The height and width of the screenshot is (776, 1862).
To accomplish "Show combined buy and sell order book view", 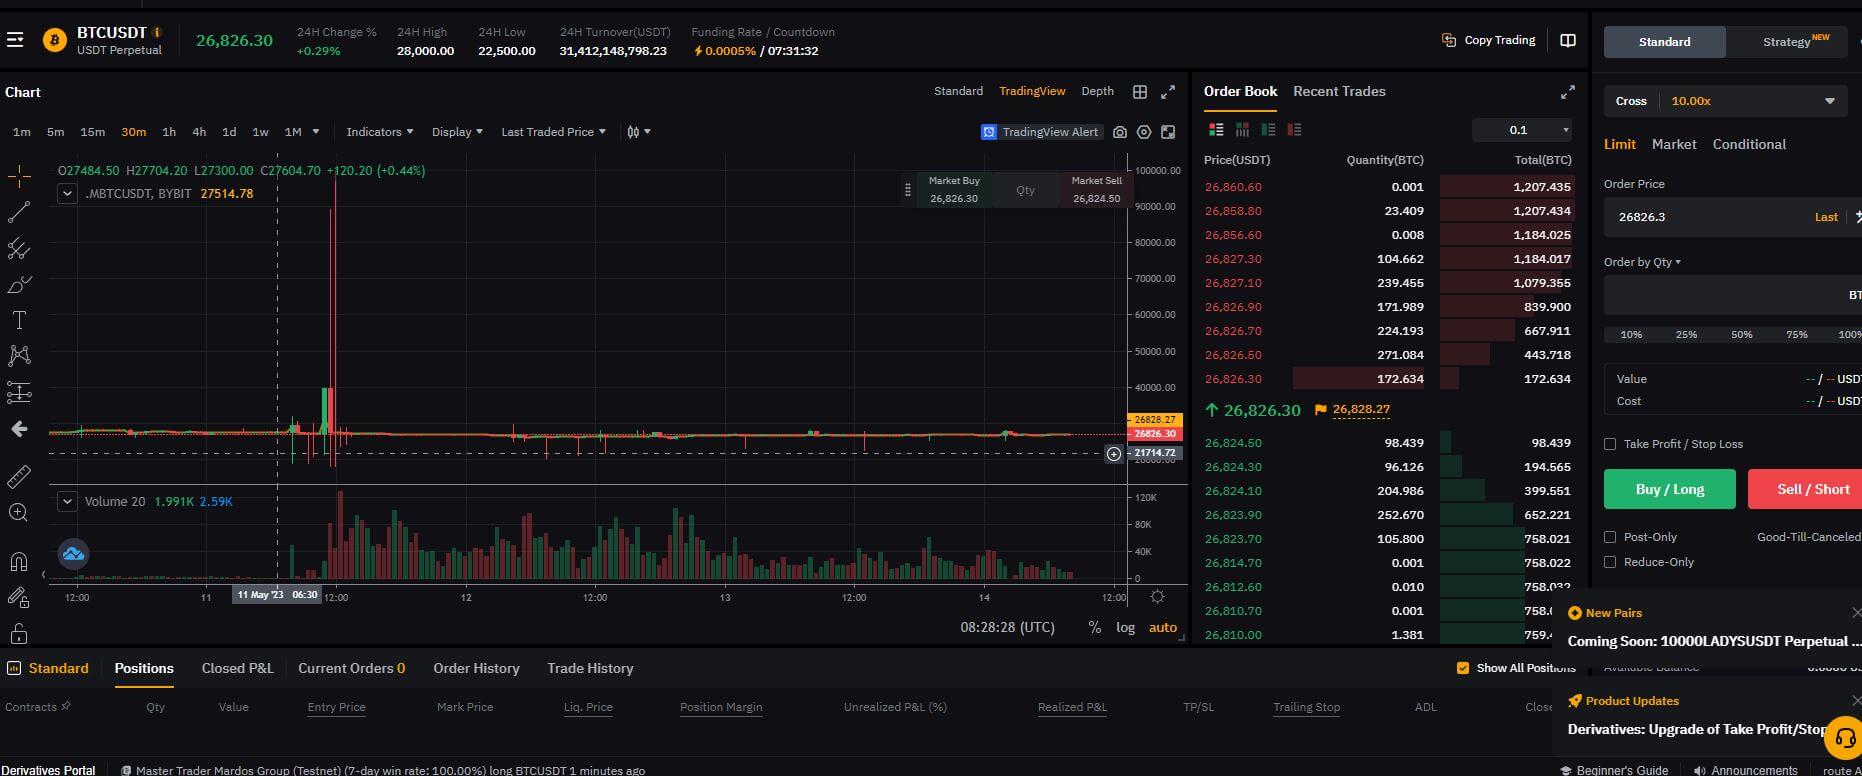I will [x=1216, y=129].
